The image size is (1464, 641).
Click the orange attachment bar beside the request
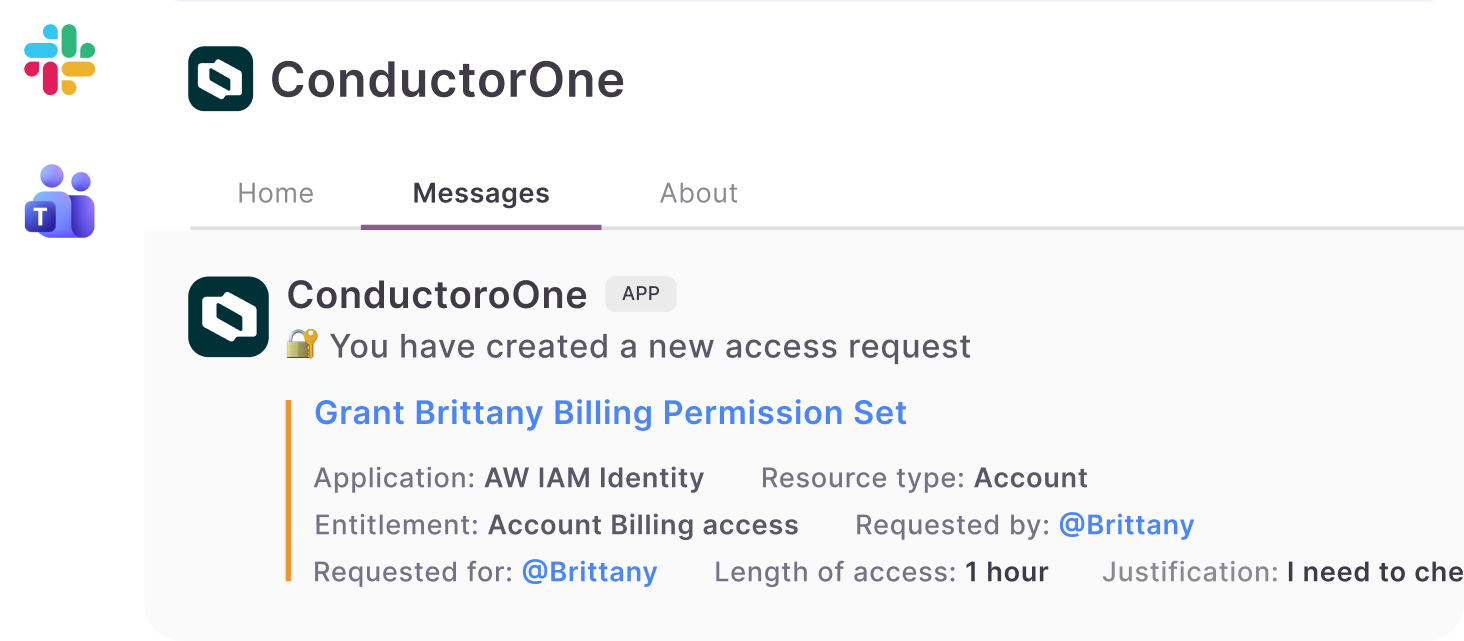pos(288,490)
